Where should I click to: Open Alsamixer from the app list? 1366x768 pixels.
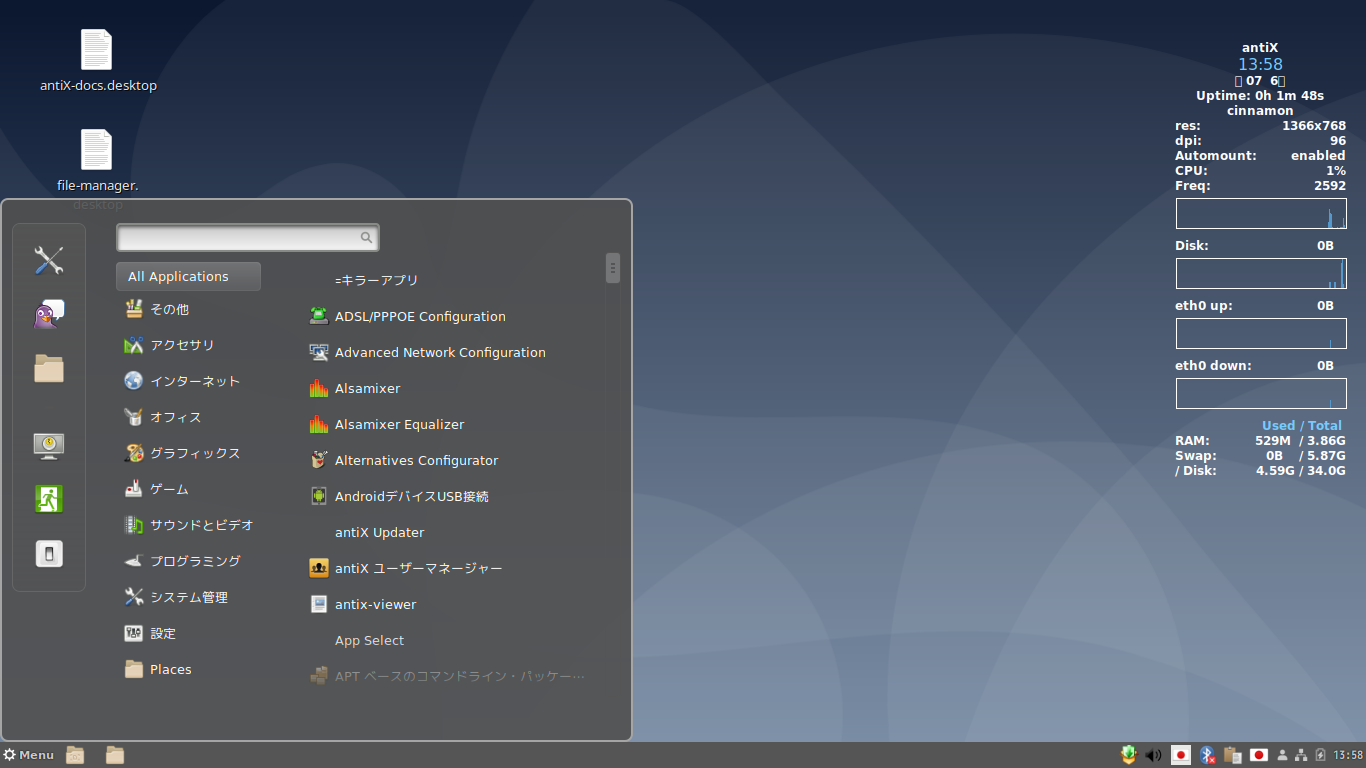[x=365, y=388]
